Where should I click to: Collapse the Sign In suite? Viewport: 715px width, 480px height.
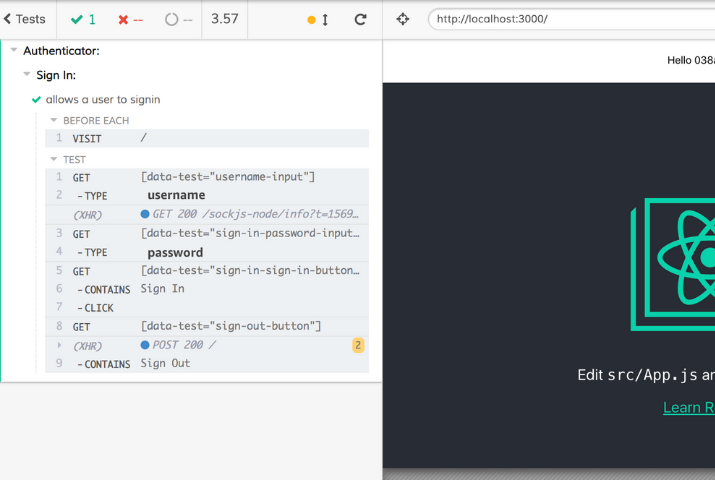pyautogui.click(x=27, y=75)
